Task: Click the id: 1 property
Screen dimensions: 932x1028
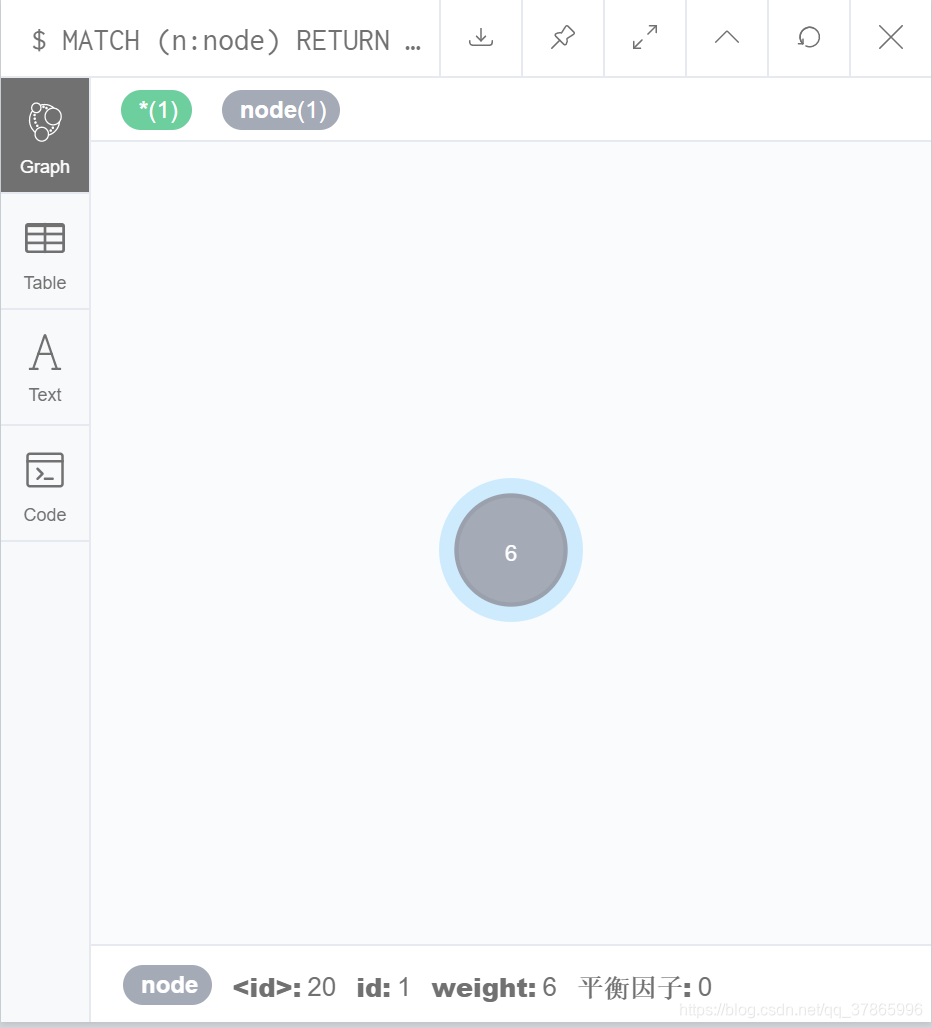Action: [383, 987]
